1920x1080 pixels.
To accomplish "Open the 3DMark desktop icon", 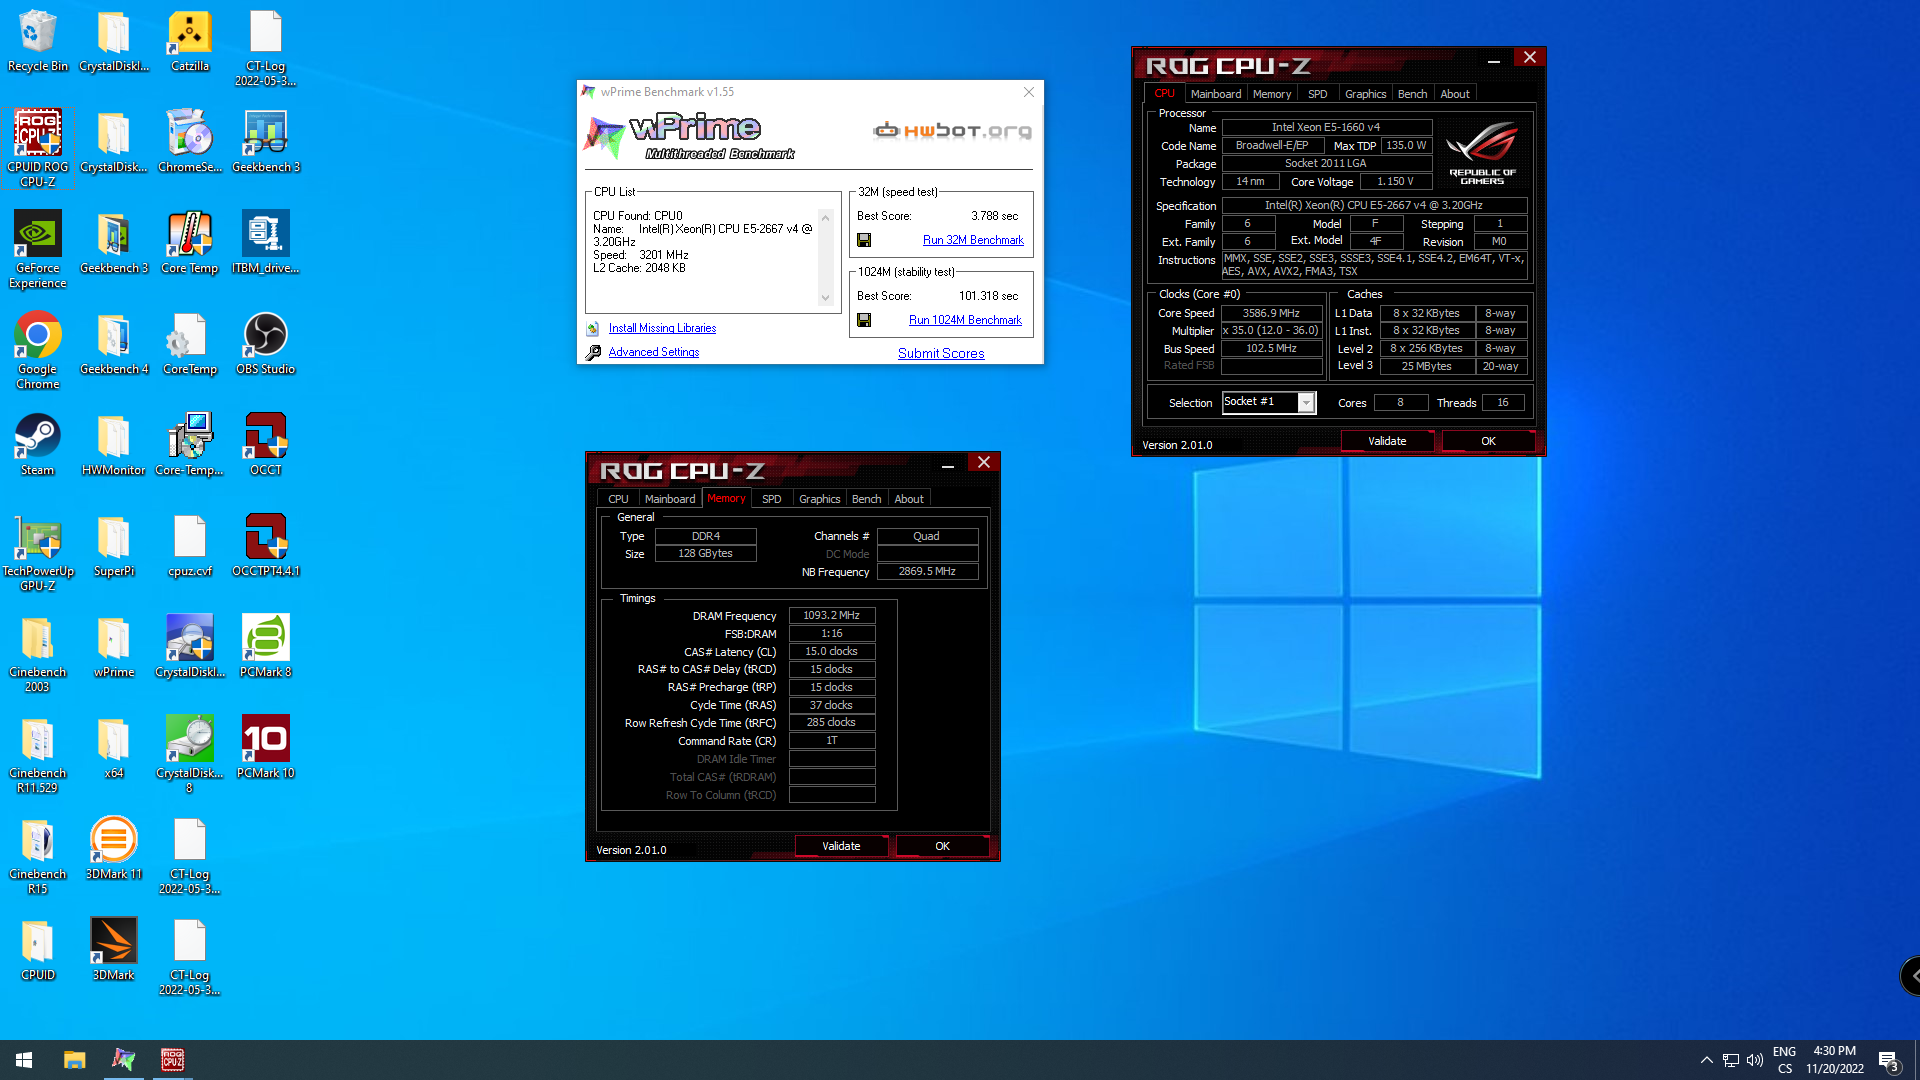I will click(114, 950).
